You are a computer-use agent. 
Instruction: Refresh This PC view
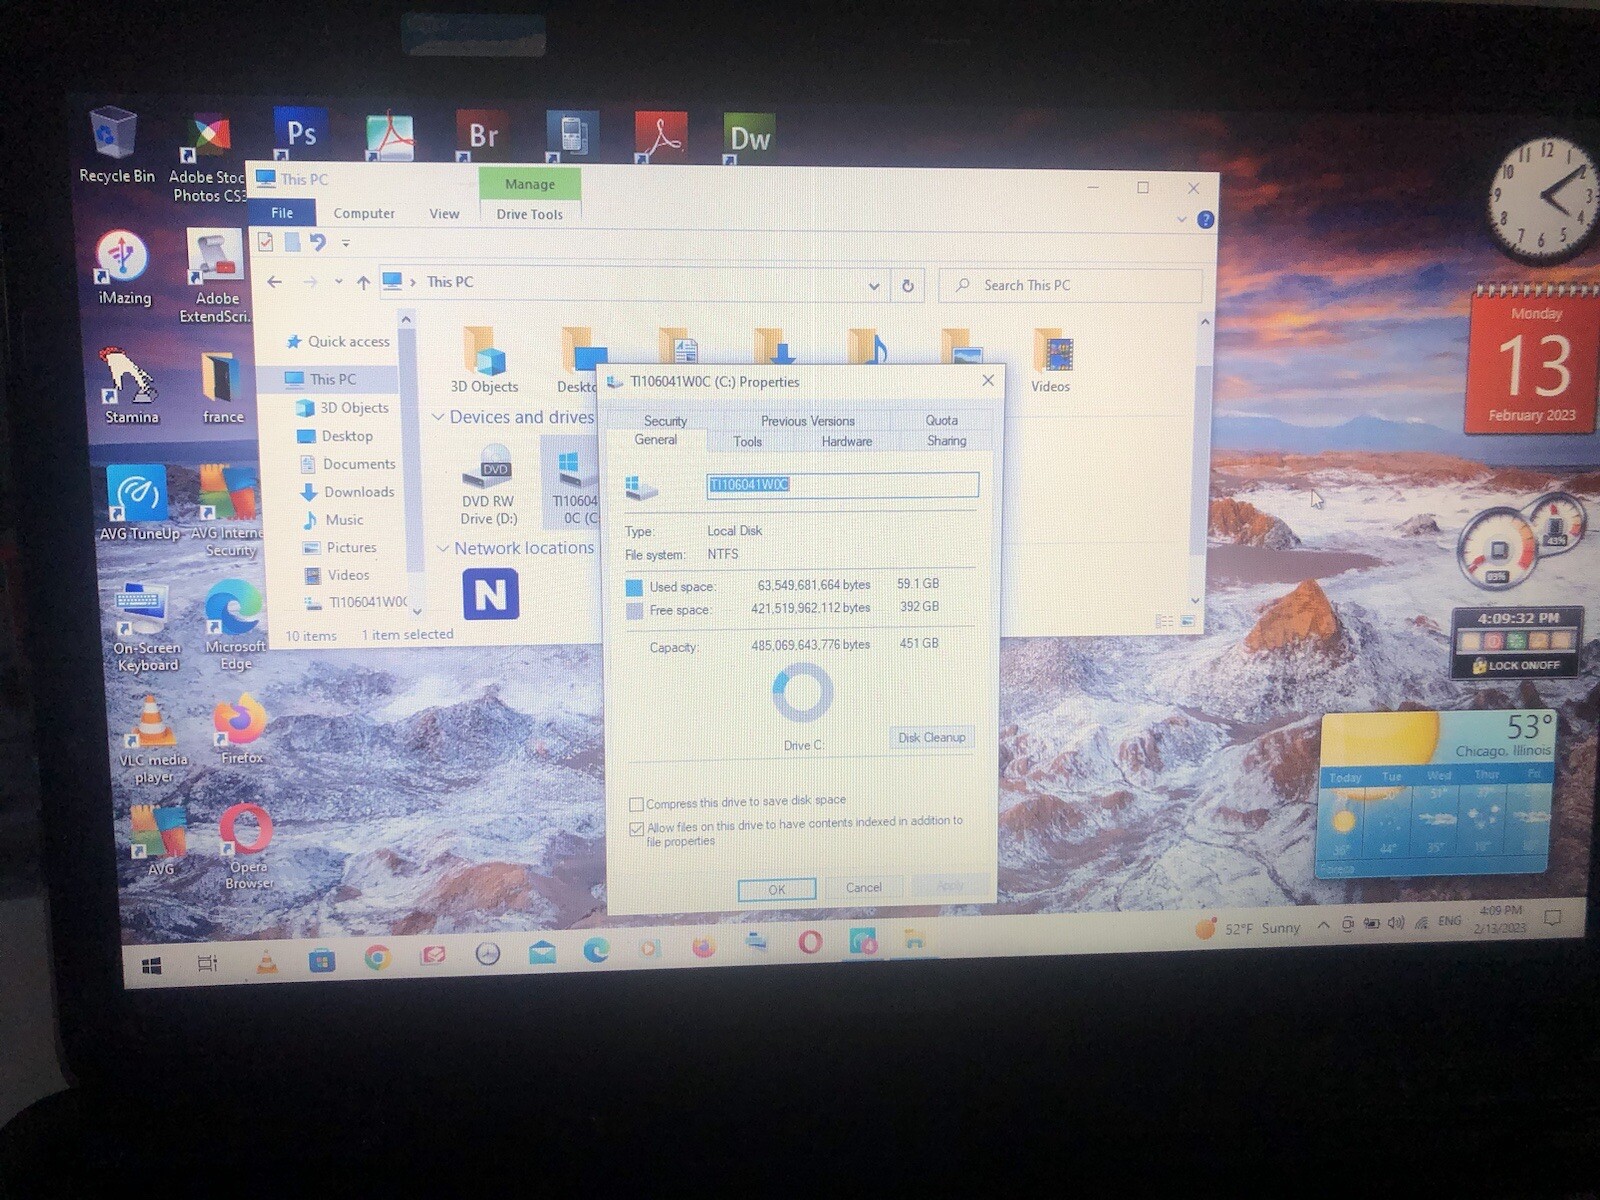click(x=908, y=286)
